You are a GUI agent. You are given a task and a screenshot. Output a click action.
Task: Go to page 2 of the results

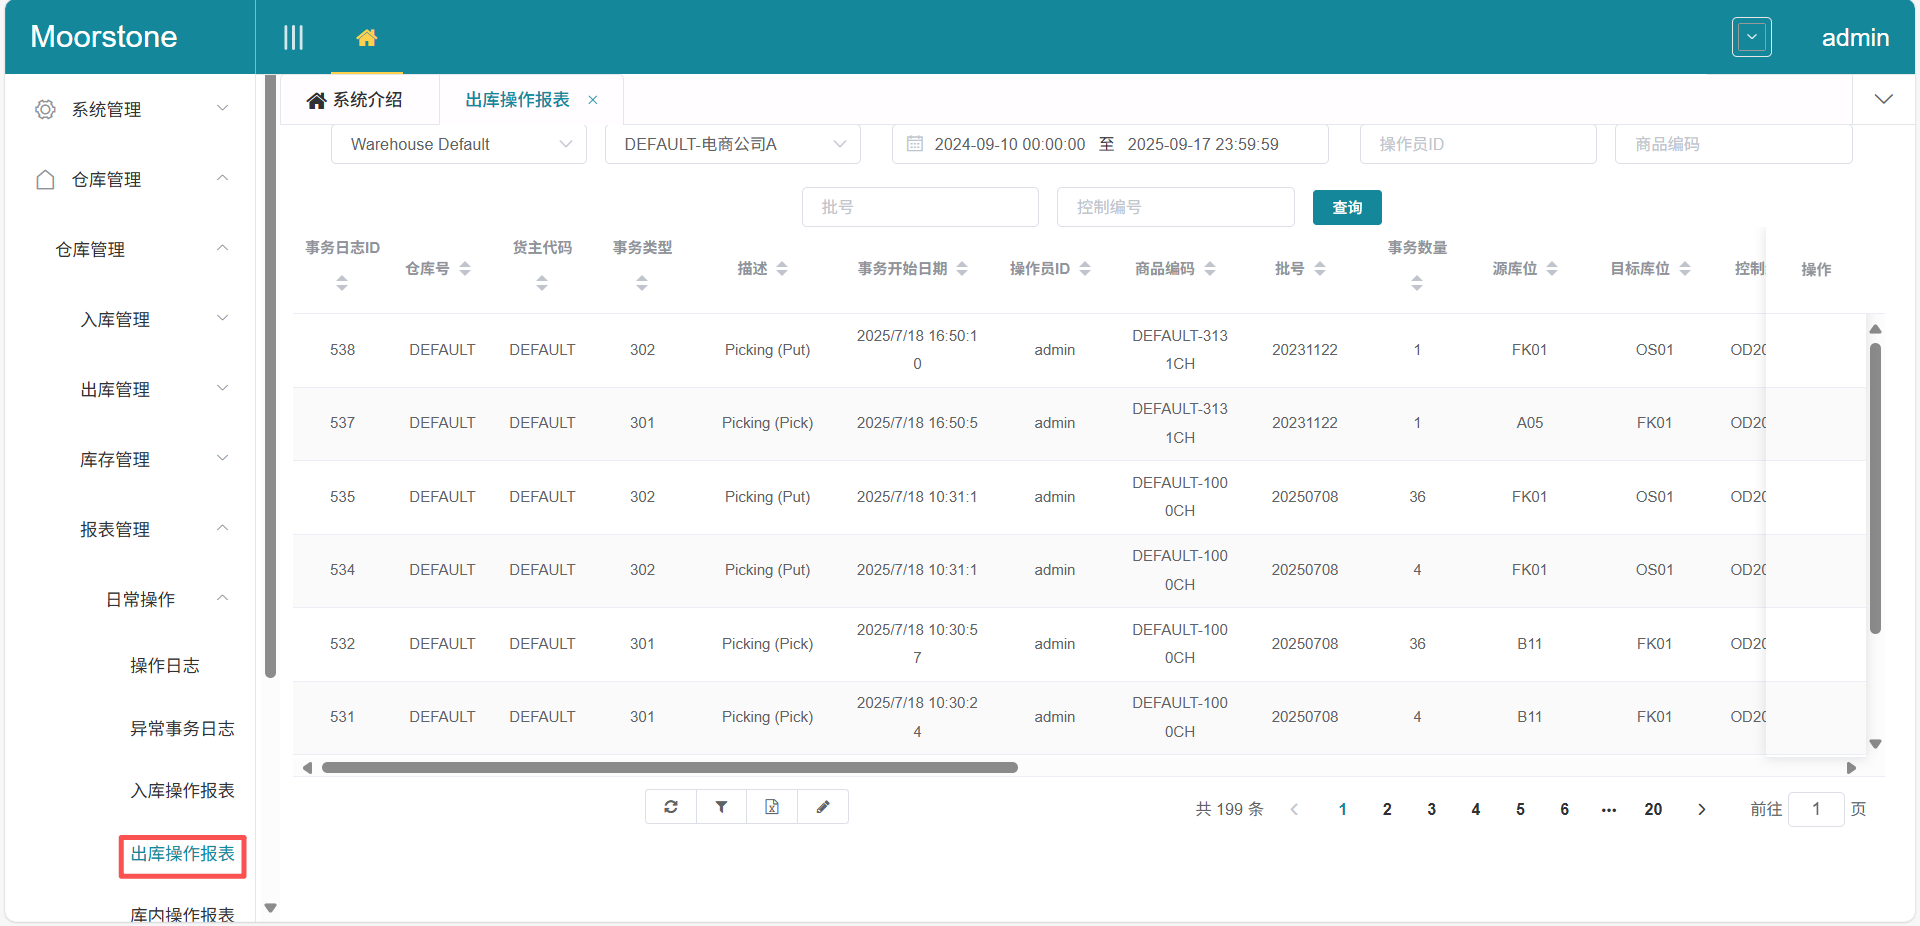click(x=1387, y=809)
